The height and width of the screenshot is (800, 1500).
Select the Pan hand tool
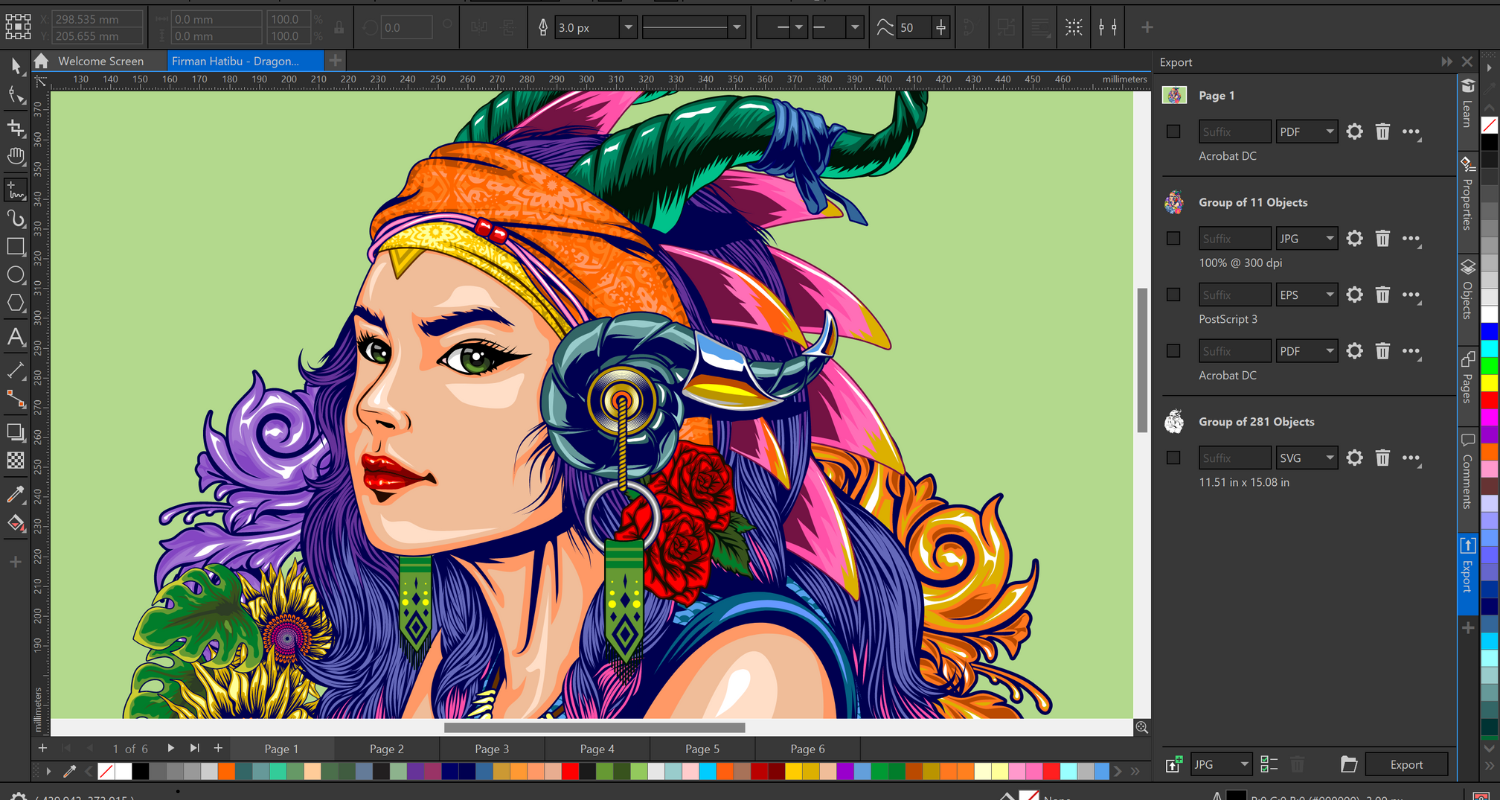point(15,157)
